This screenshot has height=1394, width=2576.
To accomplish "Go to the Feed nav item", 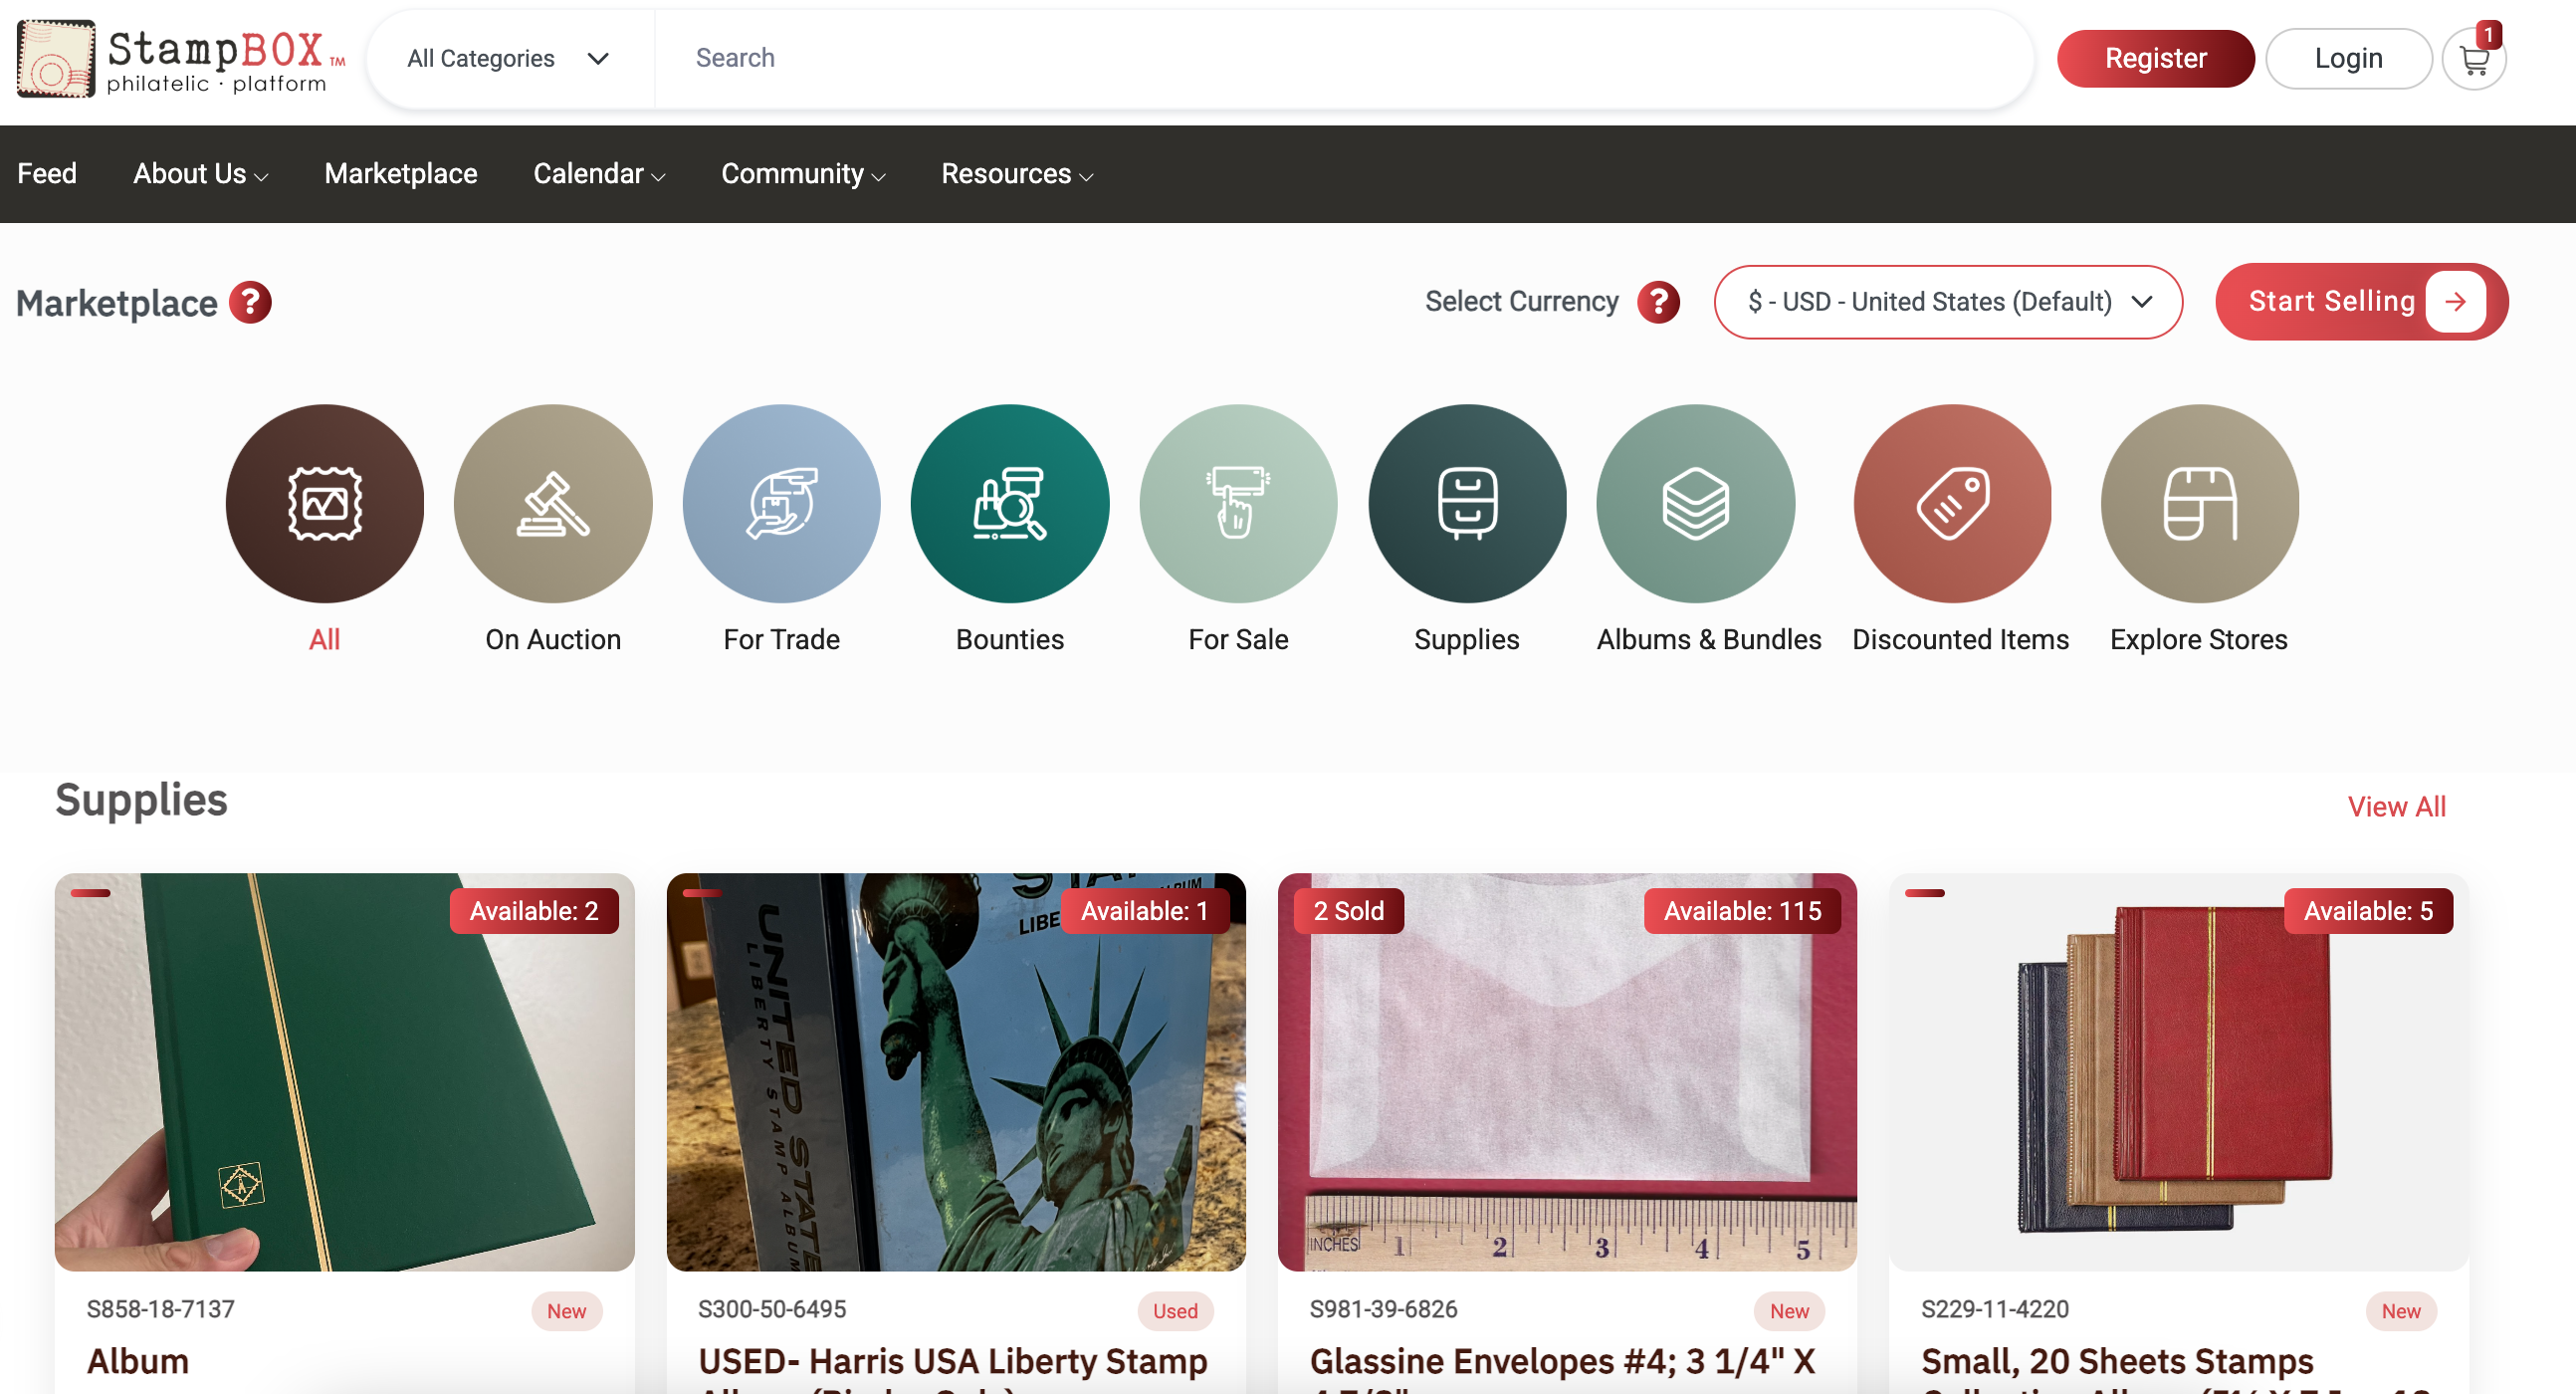I will (x=46, y=174).
